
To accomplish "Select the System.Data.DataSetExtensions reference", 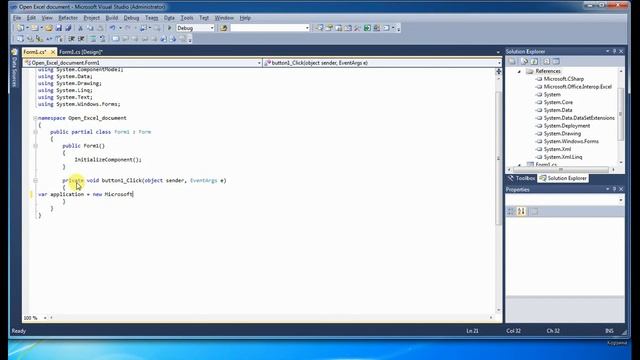I will point(579,118).
